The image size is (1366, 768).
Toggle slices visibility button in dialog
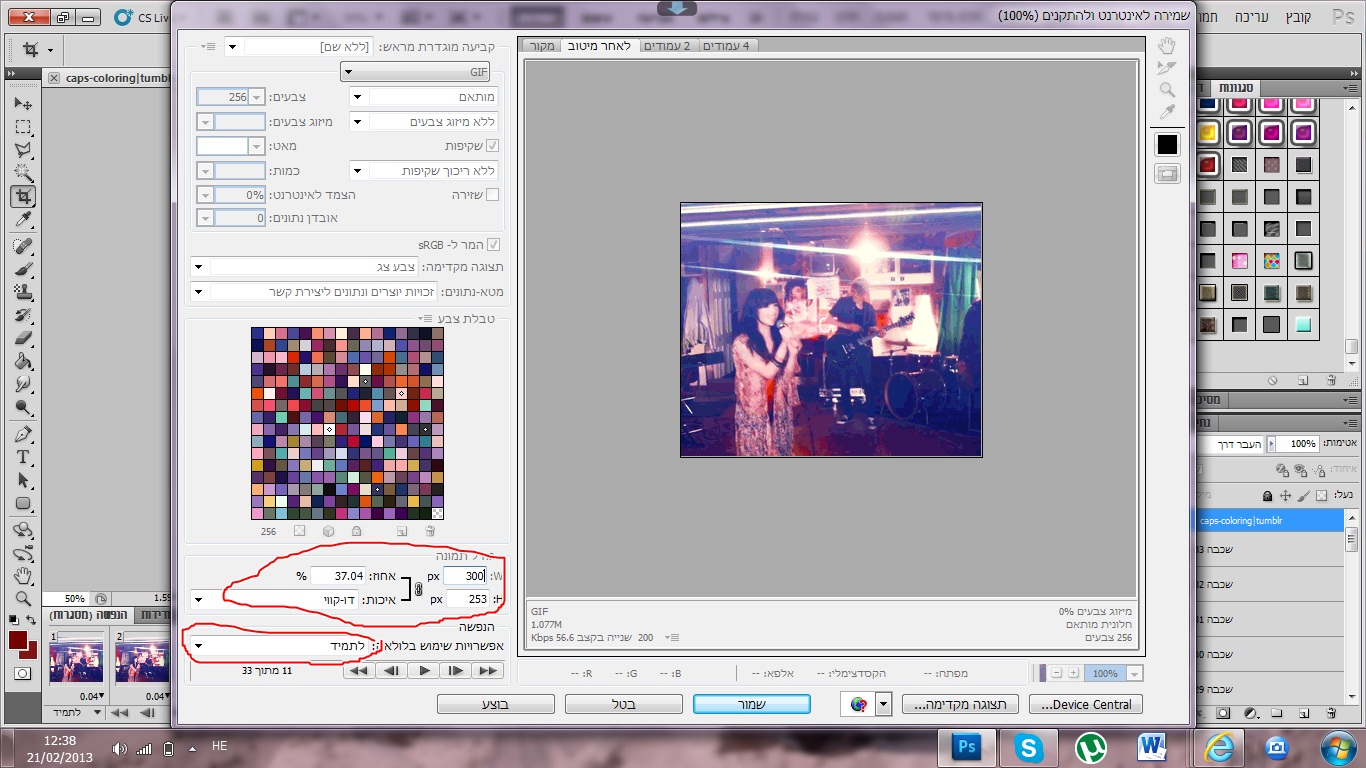1166,174
